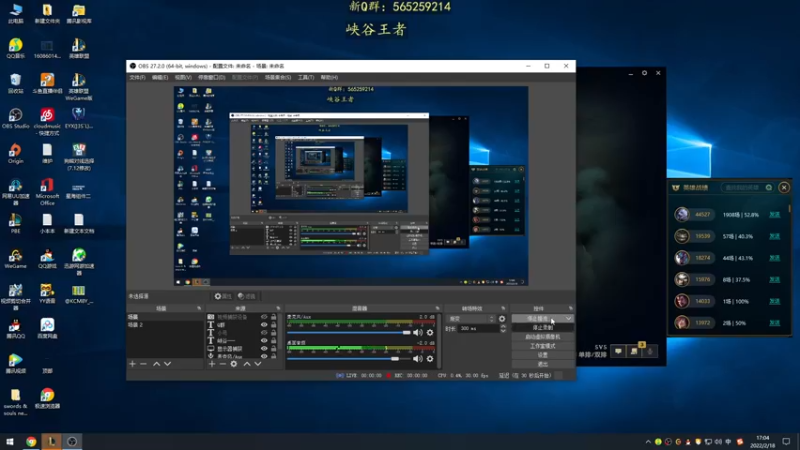This screenshot has height=450, width=800.
Task: Move the source up in Sources panel
Action: (x=247, y=364)
